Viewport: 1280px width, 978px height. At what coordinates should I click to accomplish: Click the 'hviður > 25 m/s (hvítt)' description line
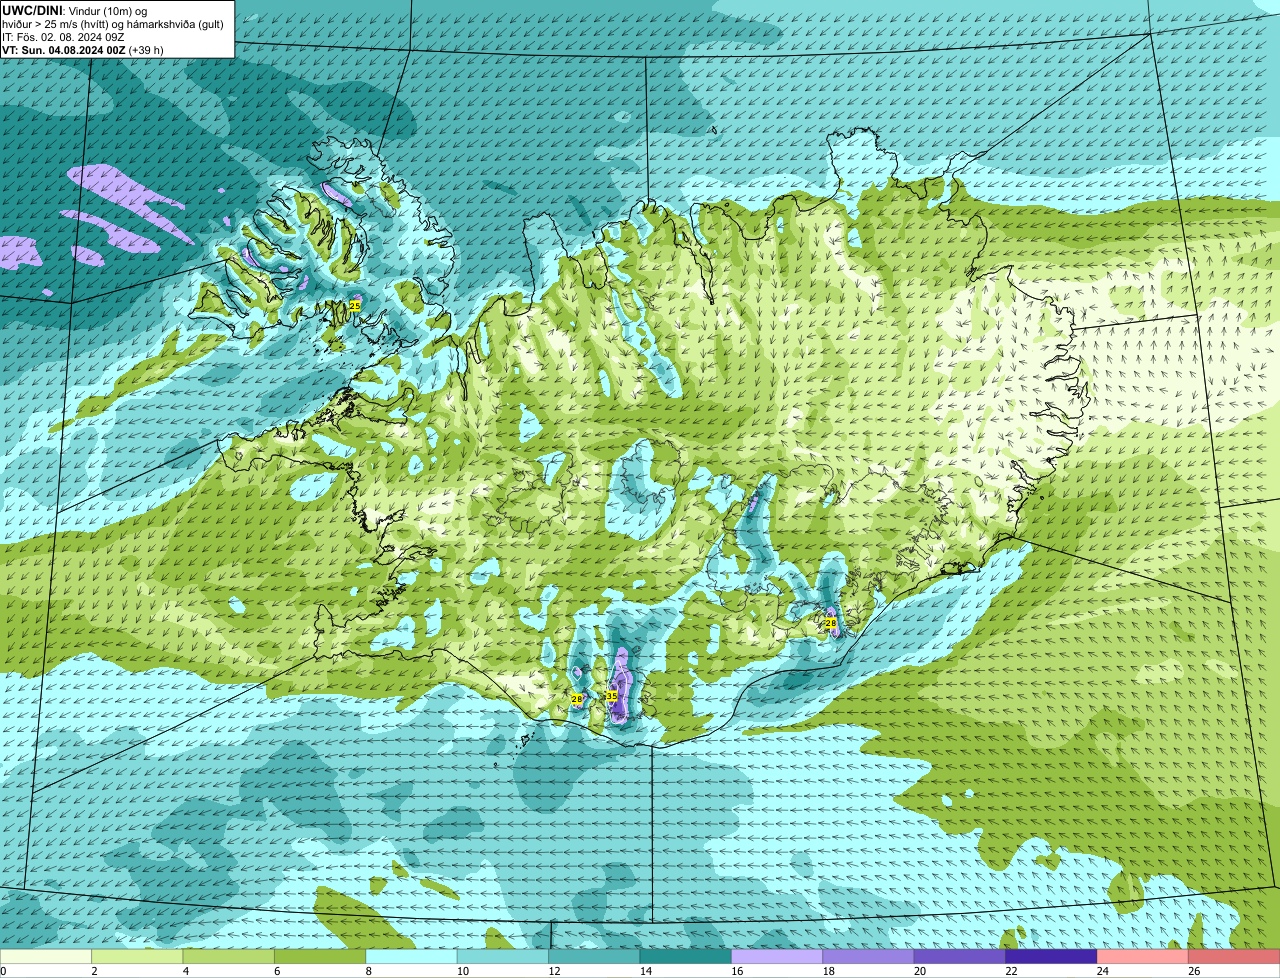tap(113, 23)
